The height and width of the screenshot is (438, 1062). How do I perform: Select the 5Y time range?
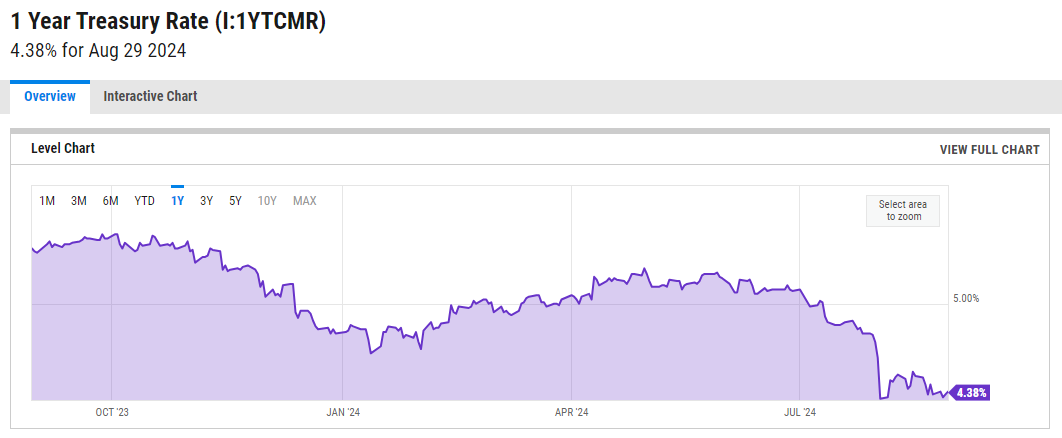point(235,200)
